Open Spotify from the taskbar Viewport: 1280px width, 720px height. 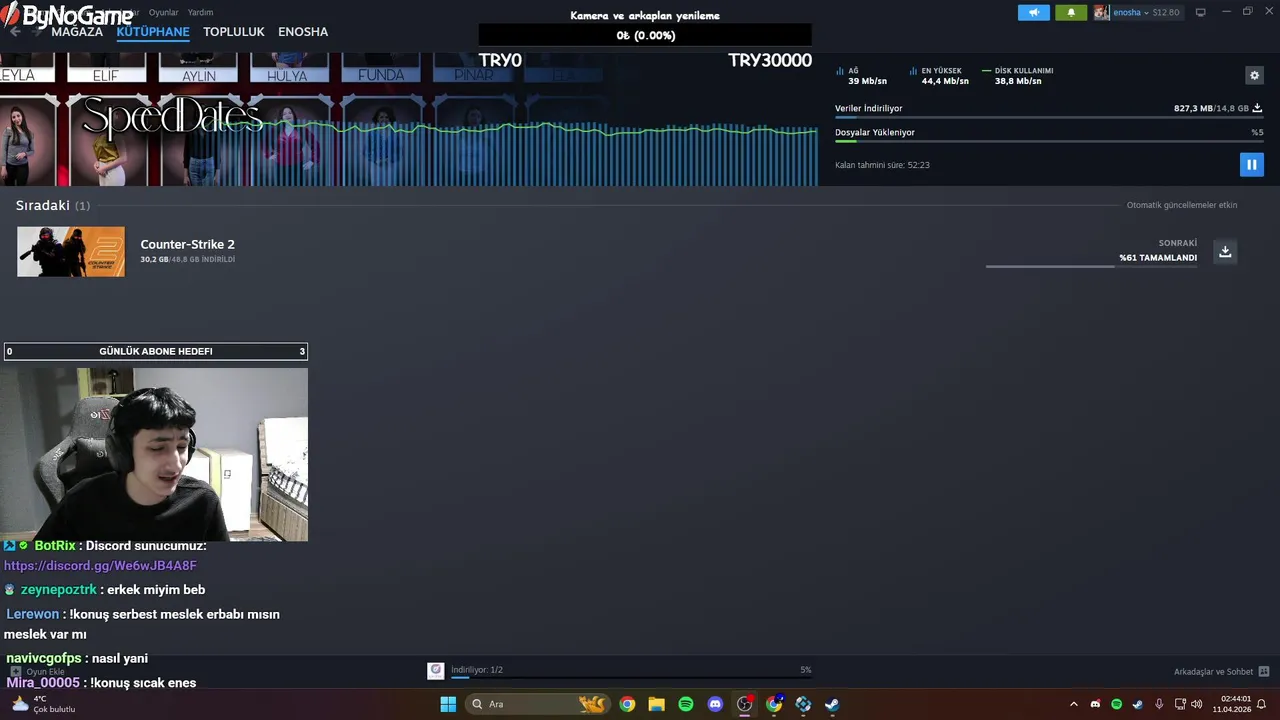[686, 704]
